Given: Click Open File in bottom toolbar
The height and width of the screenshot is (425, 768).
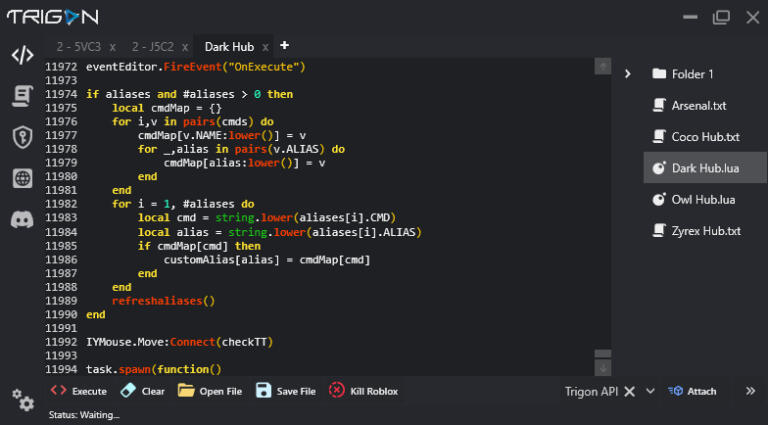Looking at the screenshot, I should click(x=210, y=391).
